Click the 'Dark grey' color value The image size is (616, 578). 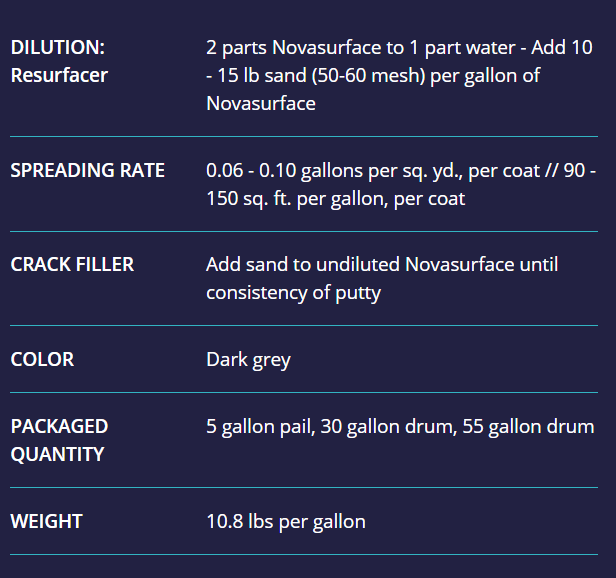pyautogui.click(x=248, y=359)
